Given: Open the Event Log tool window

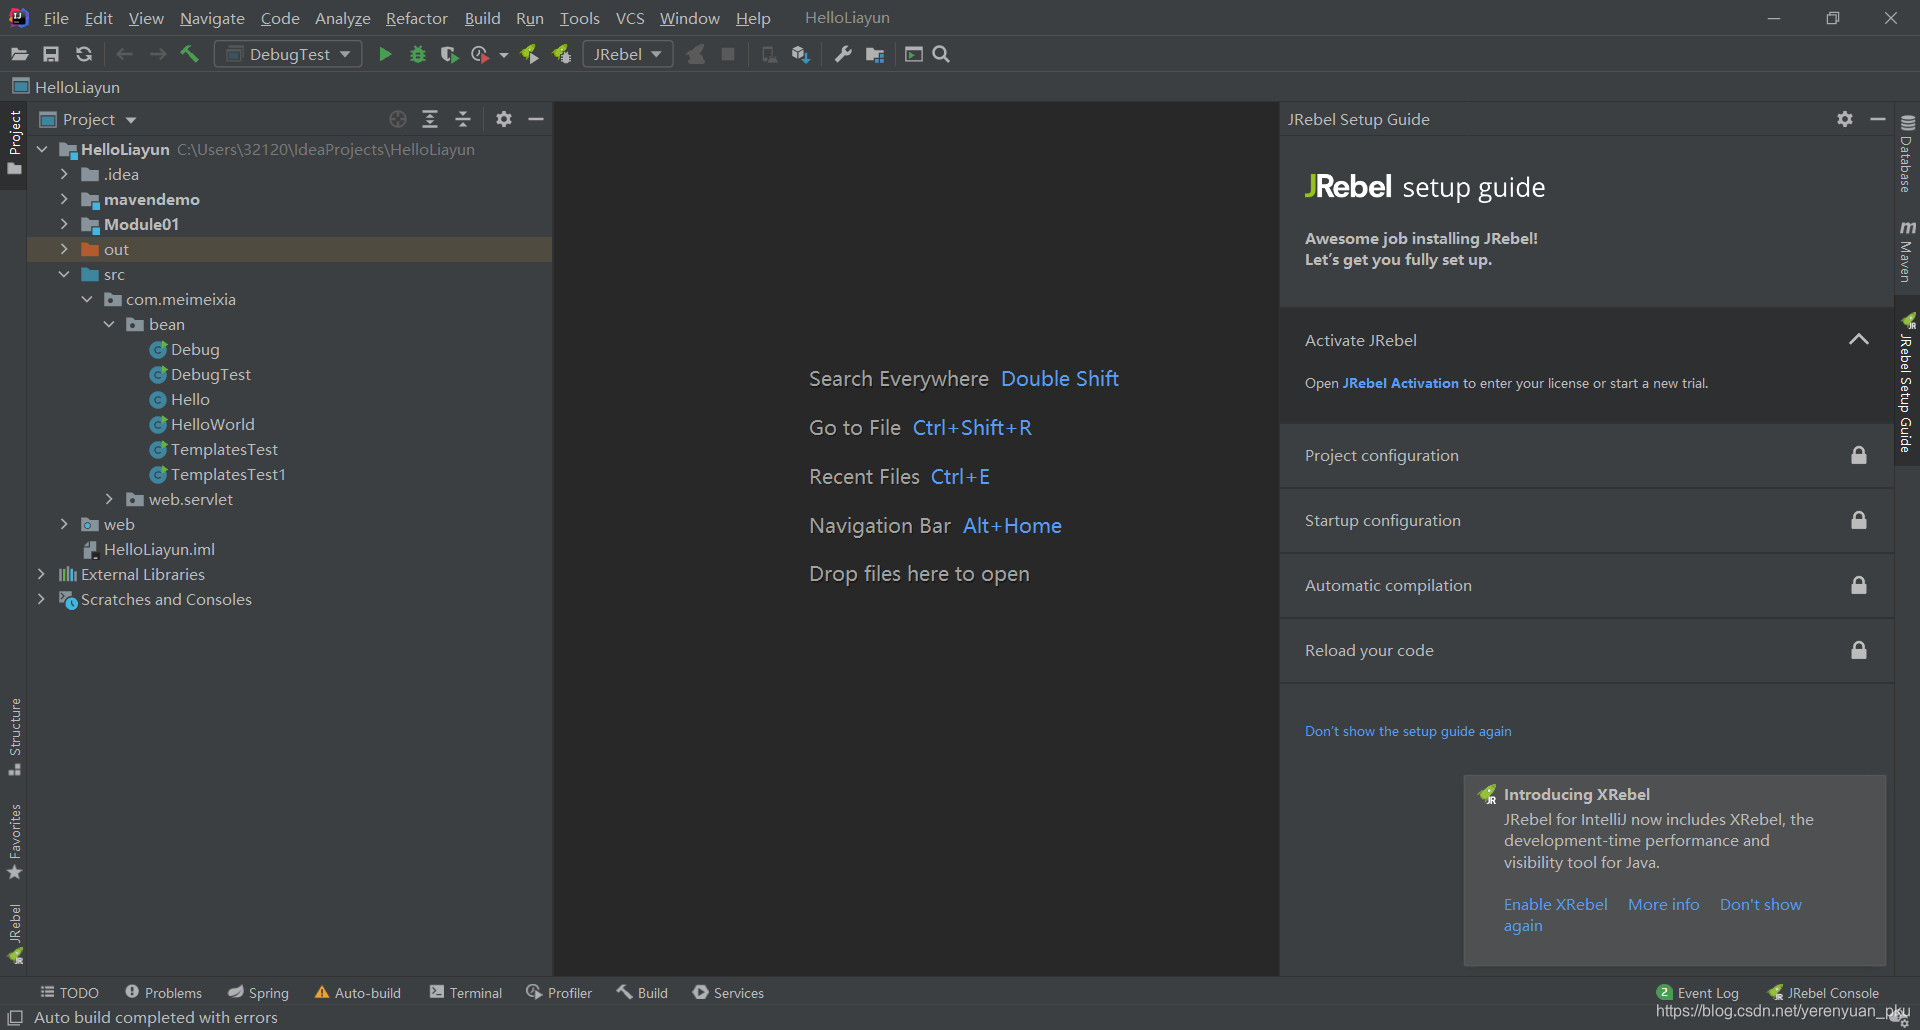Looking at the screenshot, I should pyautogui.click(x=1698, y=992).
